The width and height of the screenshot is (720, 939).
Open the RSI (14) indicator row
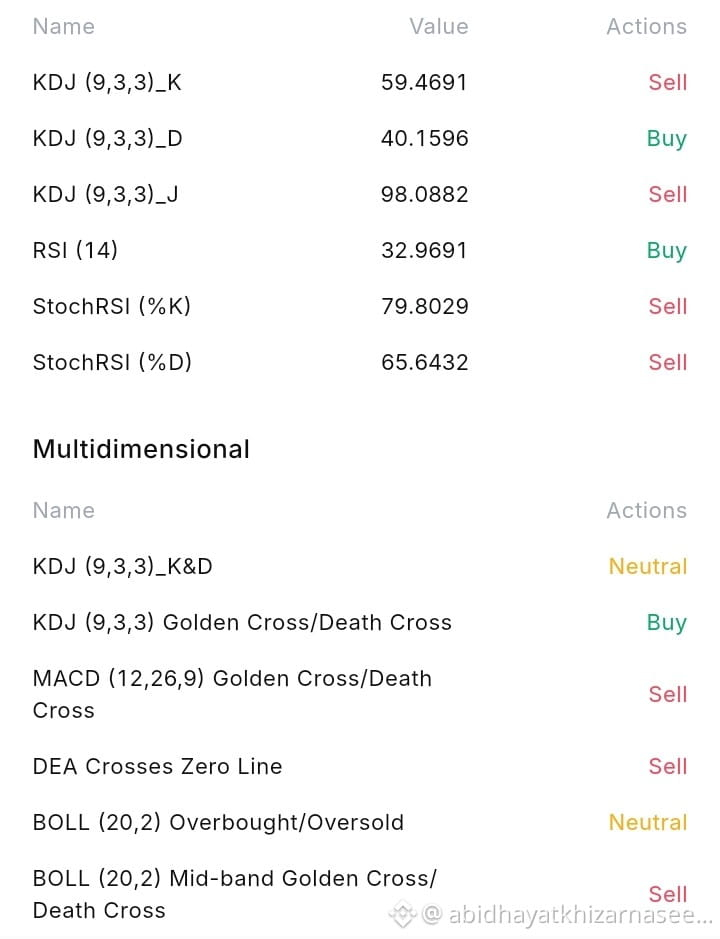[360, 250]
